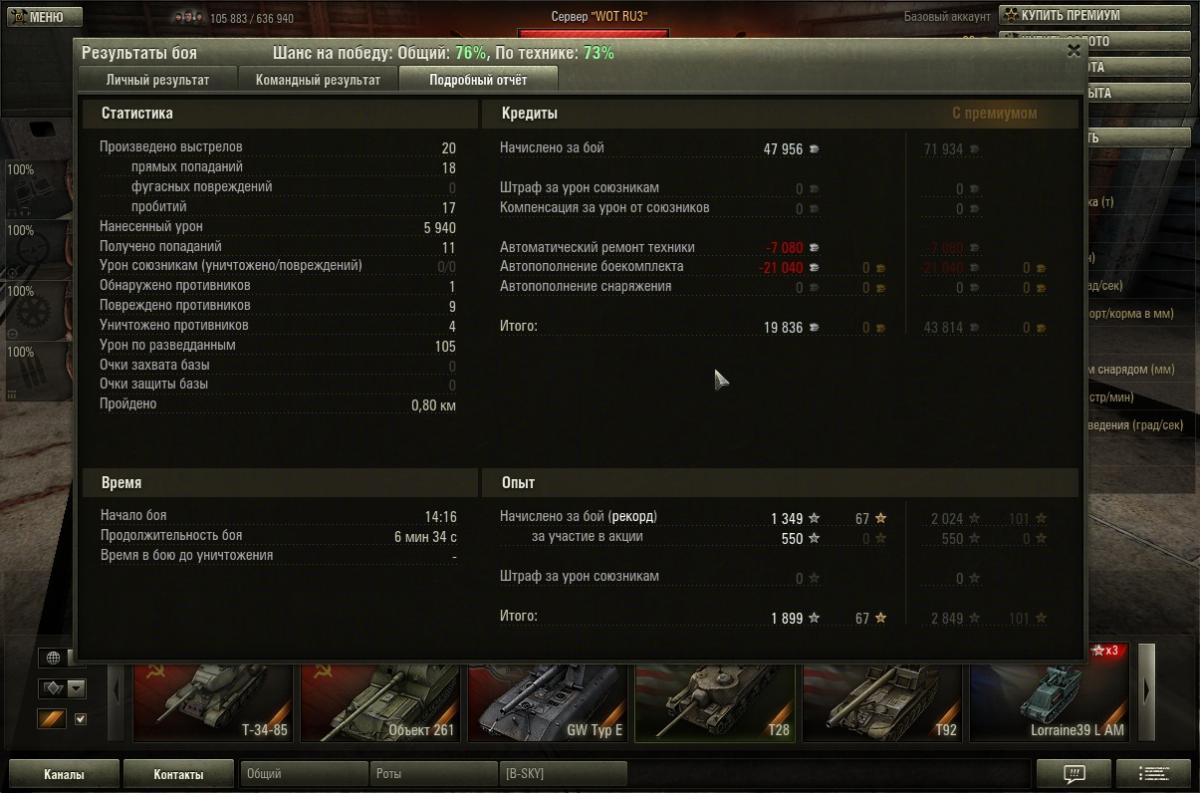Screen dimensions: 1200x793
Task: Open the nation filter globe icon
Action: click(52, 657)
